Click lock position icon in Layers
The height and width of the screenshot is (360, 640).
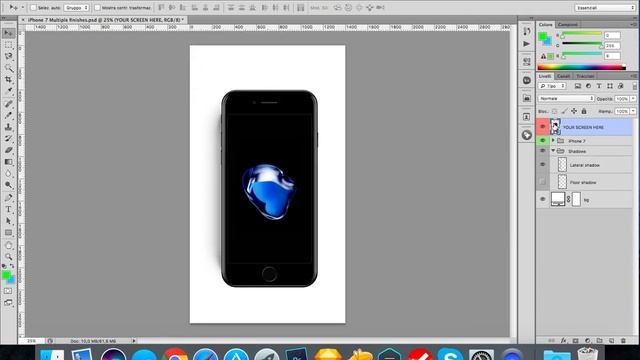tap(574, 111)
